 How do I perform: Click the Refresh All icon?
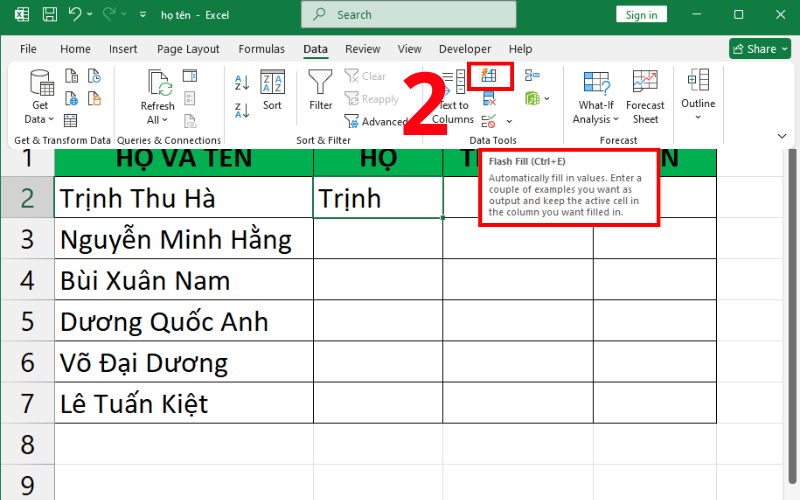point(160,83)
